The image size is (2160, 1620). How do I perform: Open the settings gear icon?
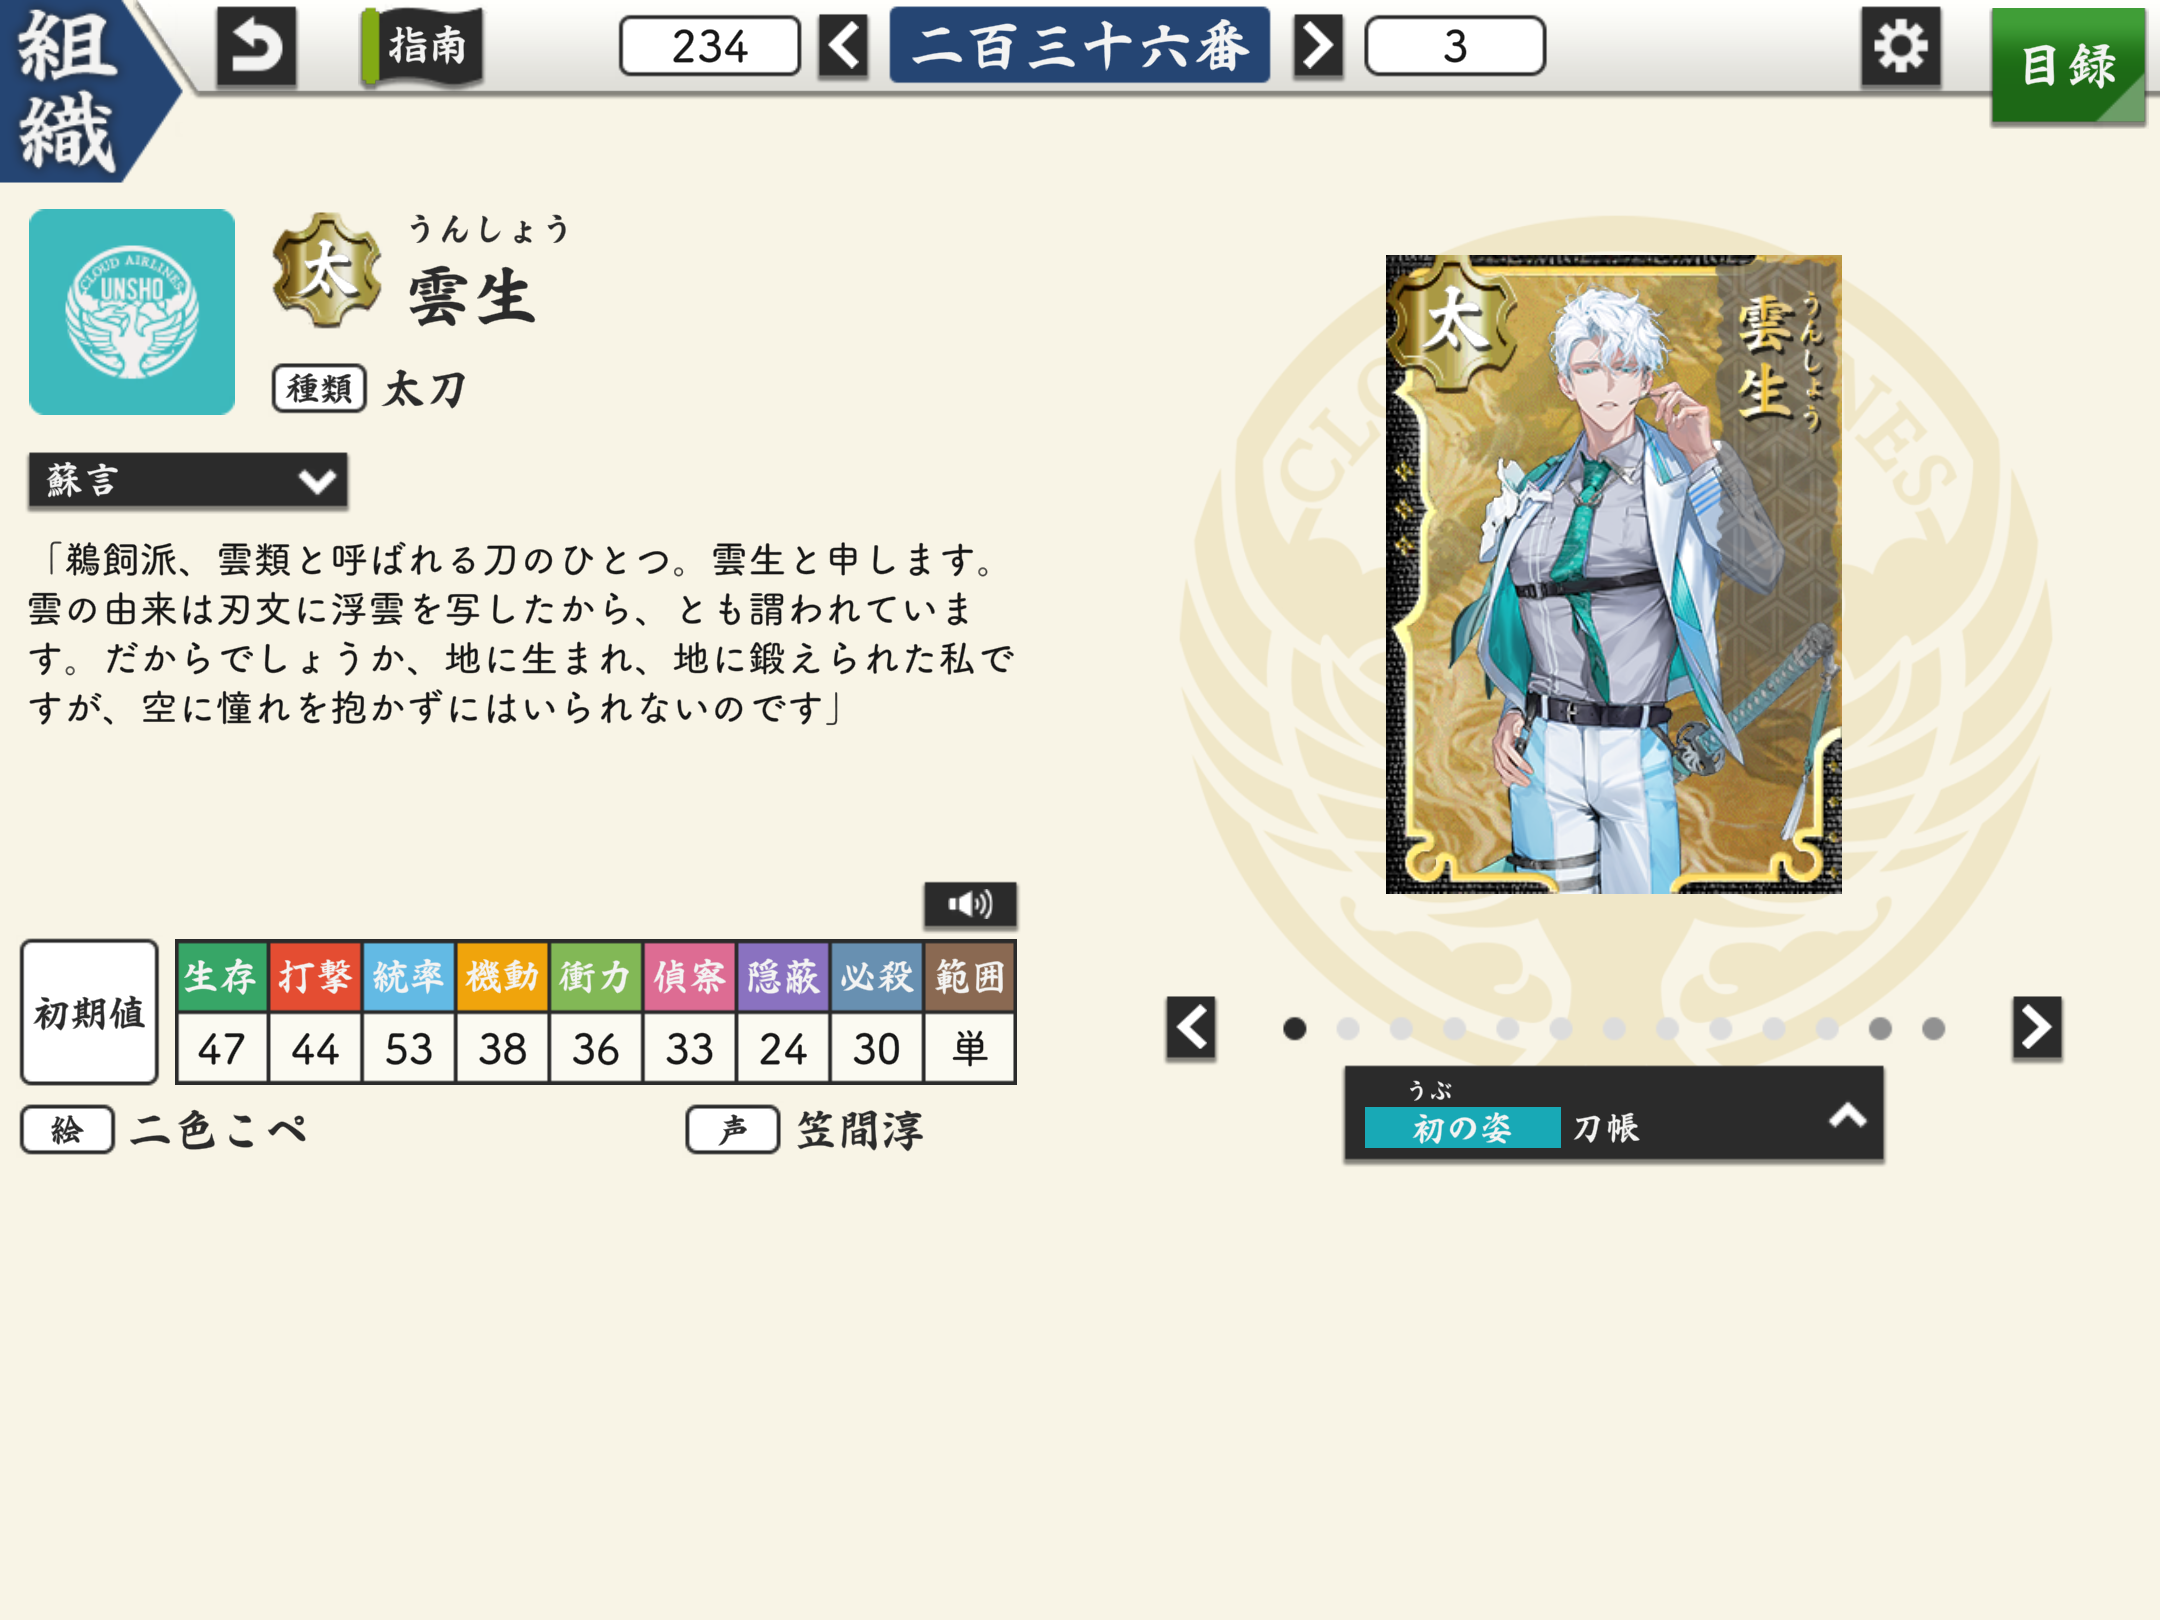1900,47
